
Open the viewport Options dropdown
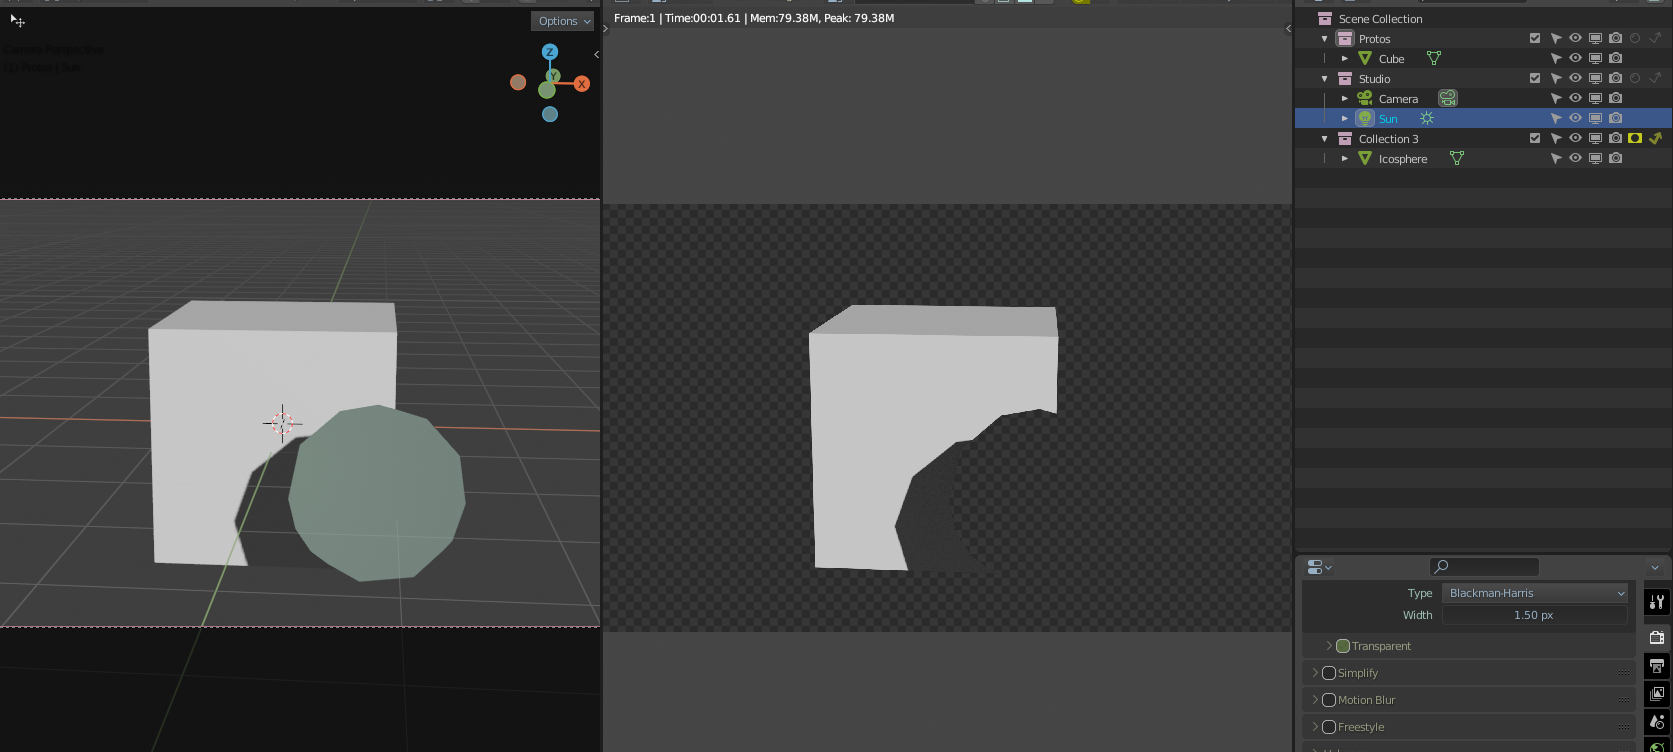click(563, 21)
